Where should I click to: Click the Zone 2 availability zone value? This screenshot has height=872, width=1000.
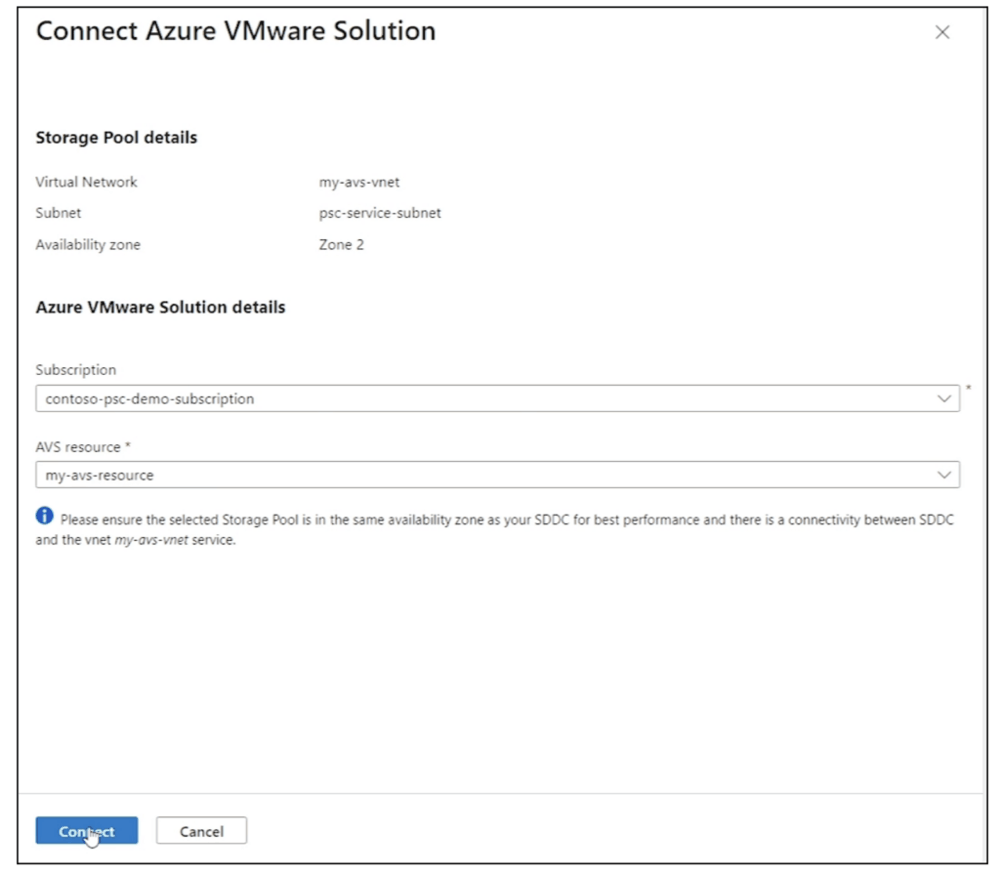[341, 244]
